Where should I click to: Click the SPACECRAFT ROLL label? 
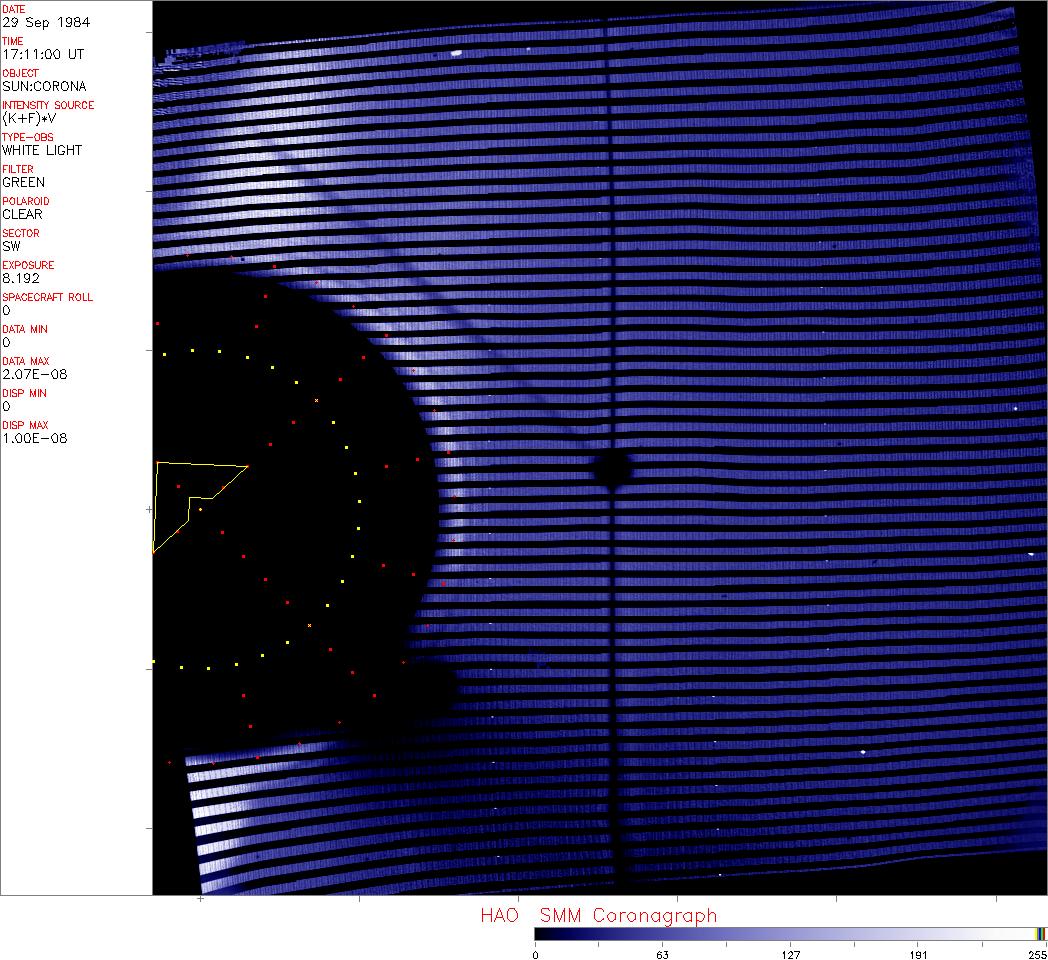(x=47, y=297)
